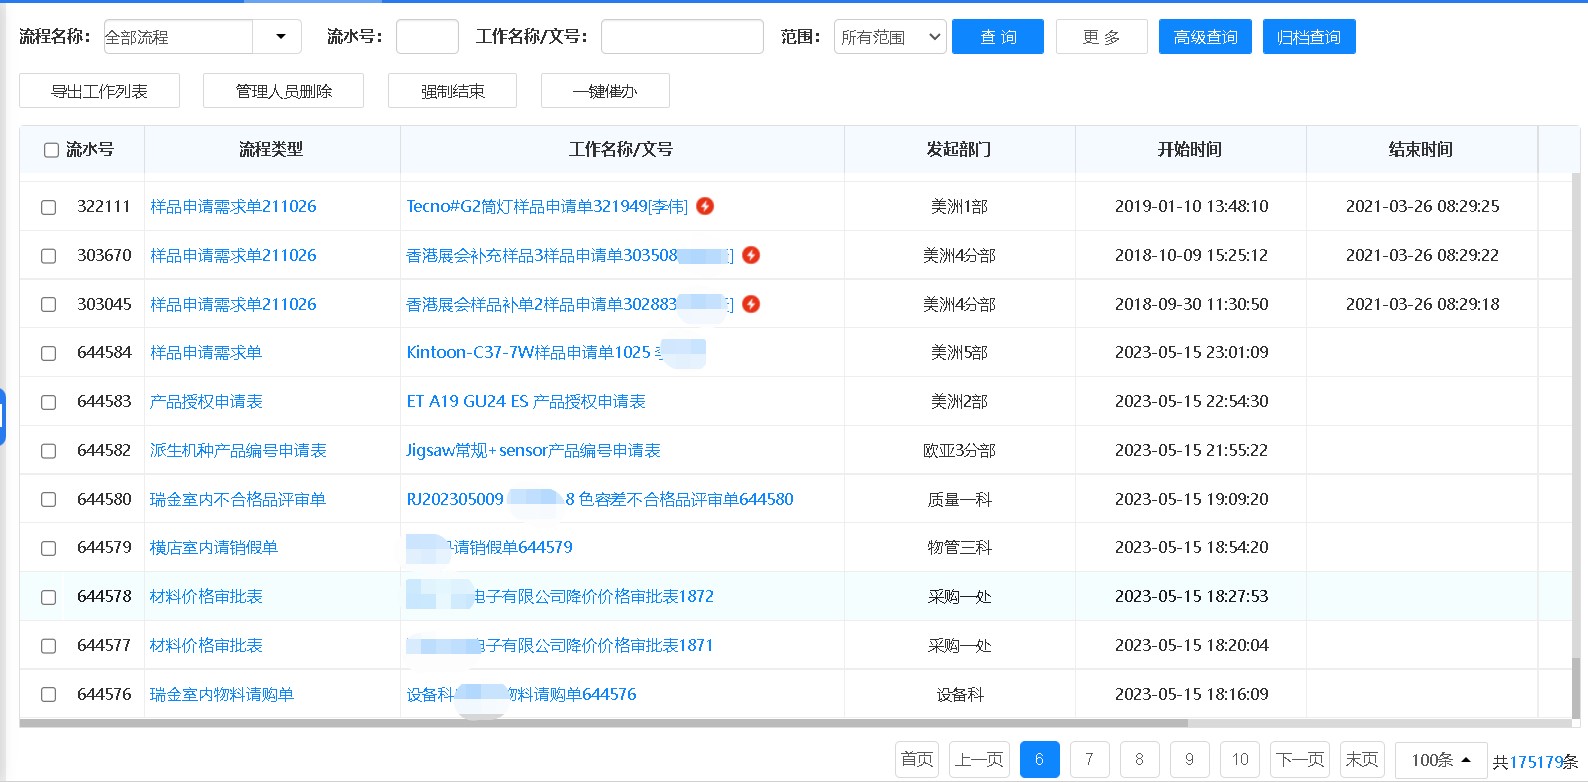Click 一键催办 button
Screen dimensions: 1588x782
(605, 91)
